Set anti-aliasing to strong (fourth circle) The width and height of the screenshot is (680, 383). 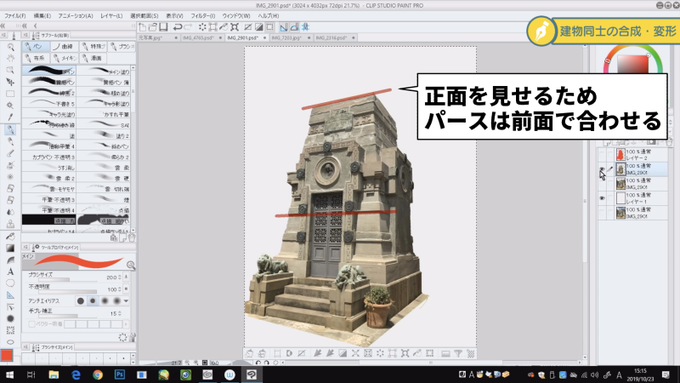117,301
